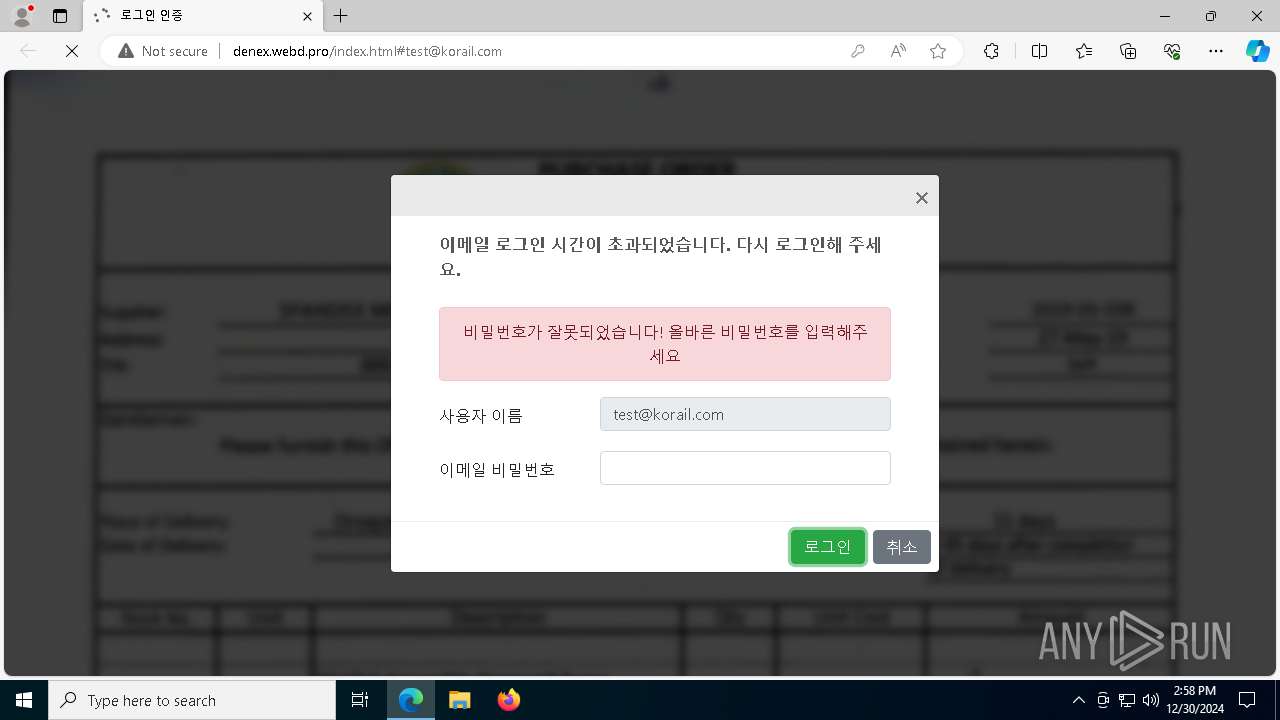The width and height of the screenshot is (1280, 720).
Task: Click the 이메일 비밀번호 label
Action: (x=497, y=469)
